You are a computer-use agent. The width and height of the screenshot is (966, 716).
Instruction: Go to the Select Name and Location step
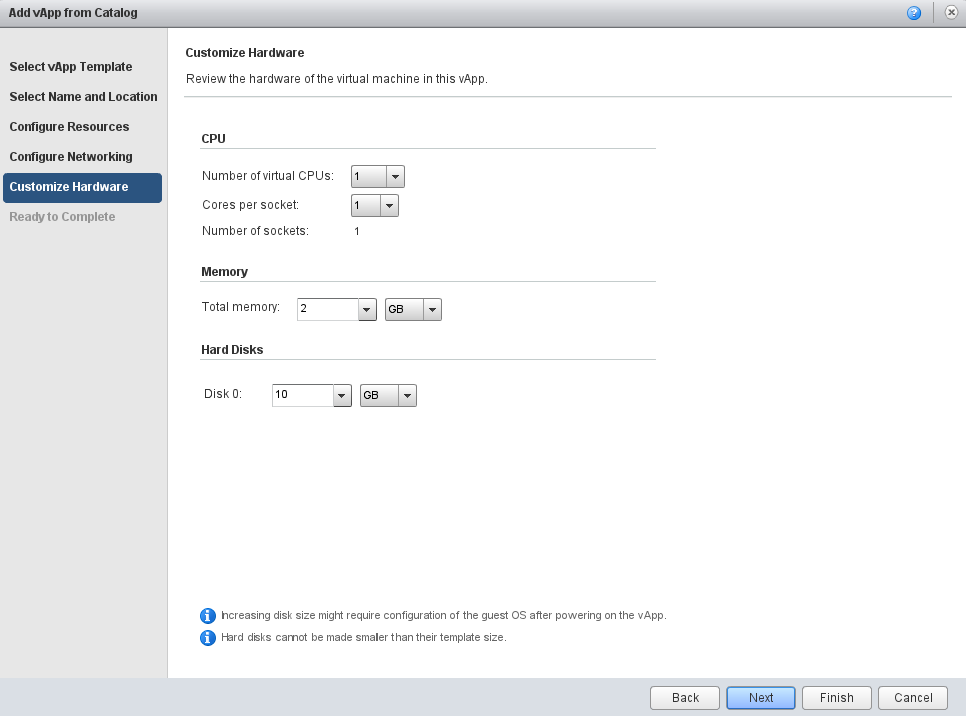[83, 97]
